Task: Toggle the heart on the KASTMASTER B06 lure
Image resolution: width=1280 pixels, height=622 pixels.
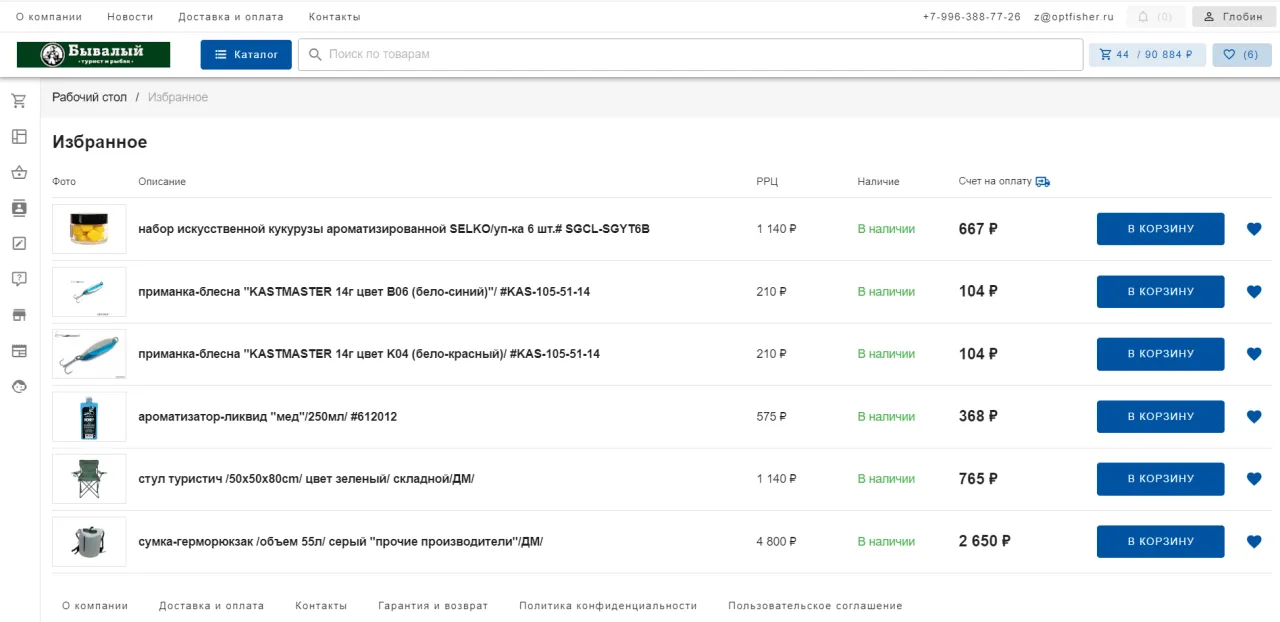Action: point(1253,291)
